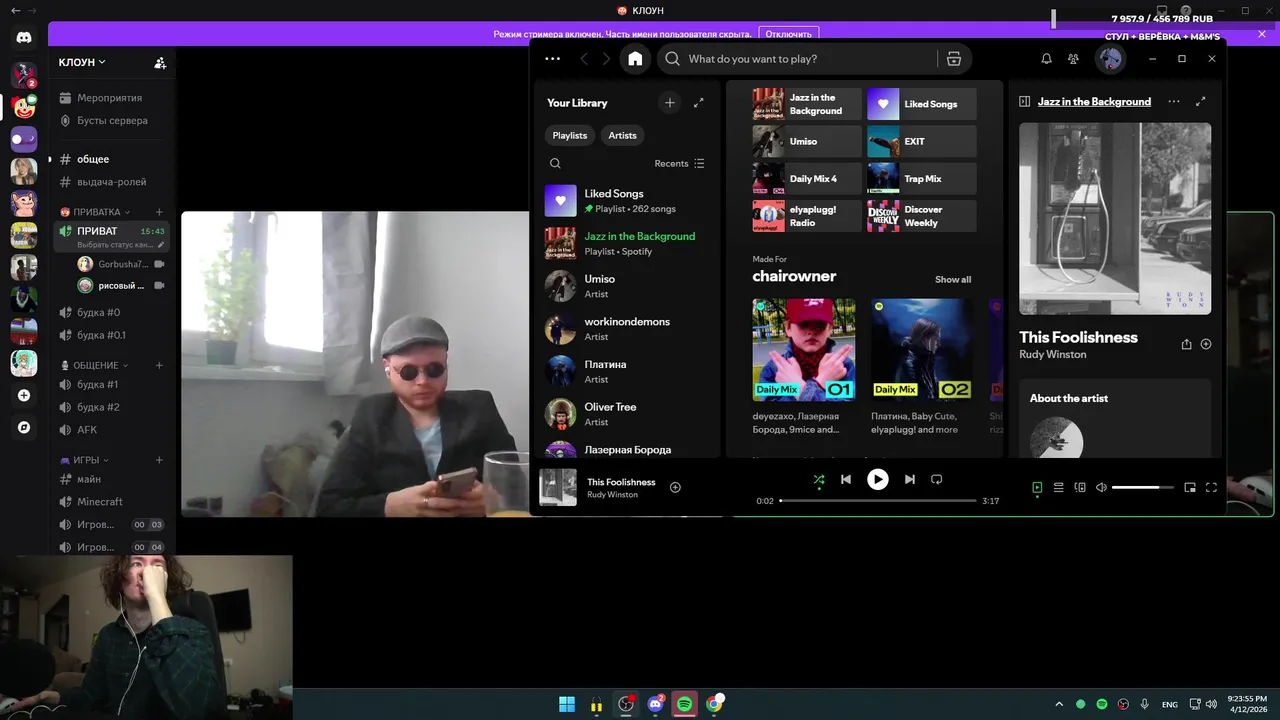Toggle Now Playing view button
Screen dimensions: 1280x720
pyautogui.click(x=1037, y=488)
